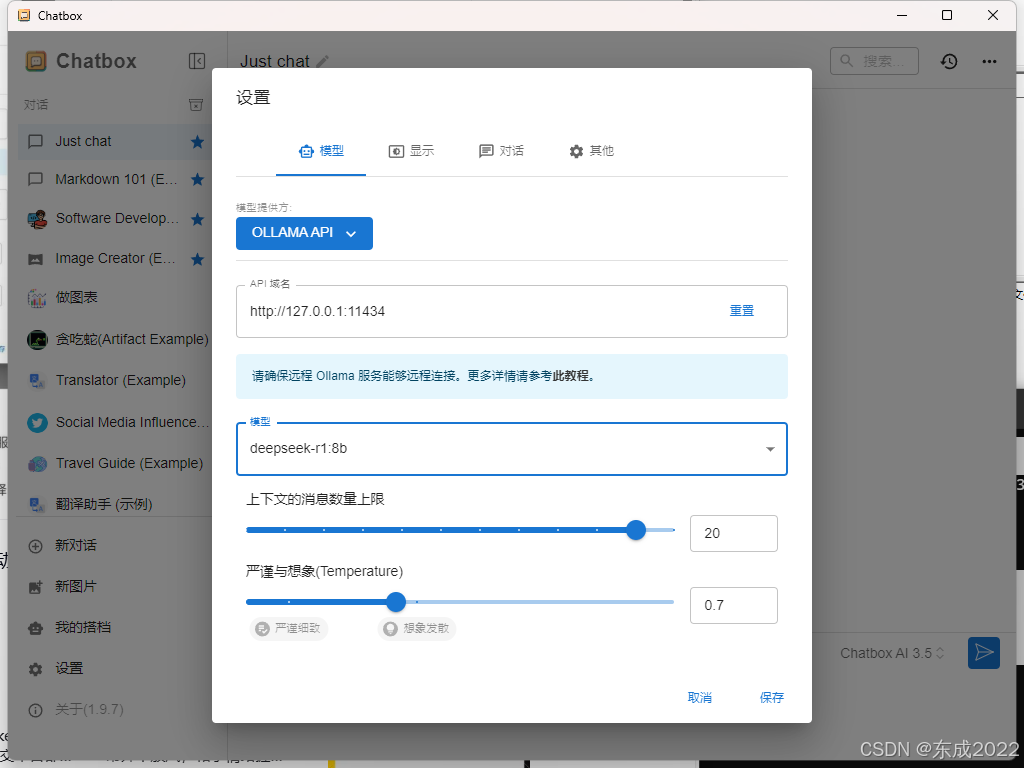Toggle star for Software Developer chat

click(x=197, y=219)
